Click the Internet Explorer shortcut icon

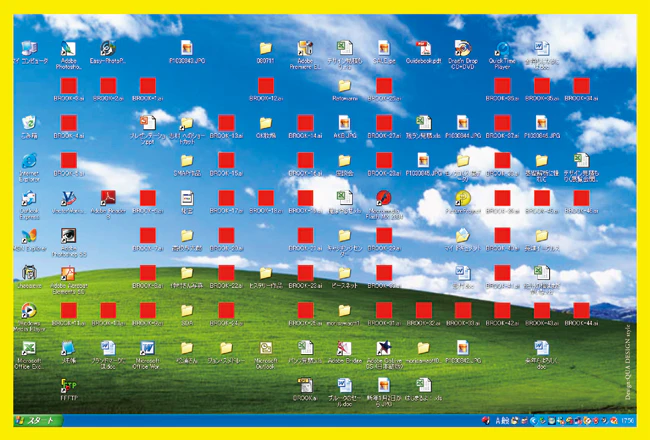[29, 161]
